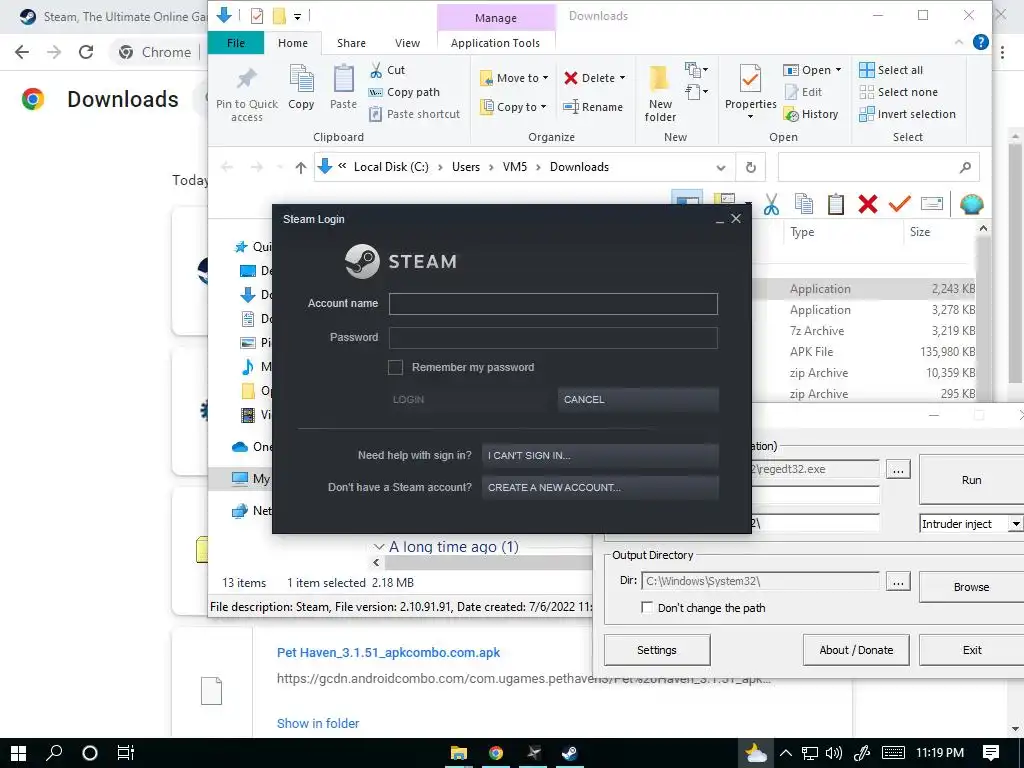Click the Chrome taskbar icon
The height and width of the screenshot is (768, 1024).
(496, 753)
